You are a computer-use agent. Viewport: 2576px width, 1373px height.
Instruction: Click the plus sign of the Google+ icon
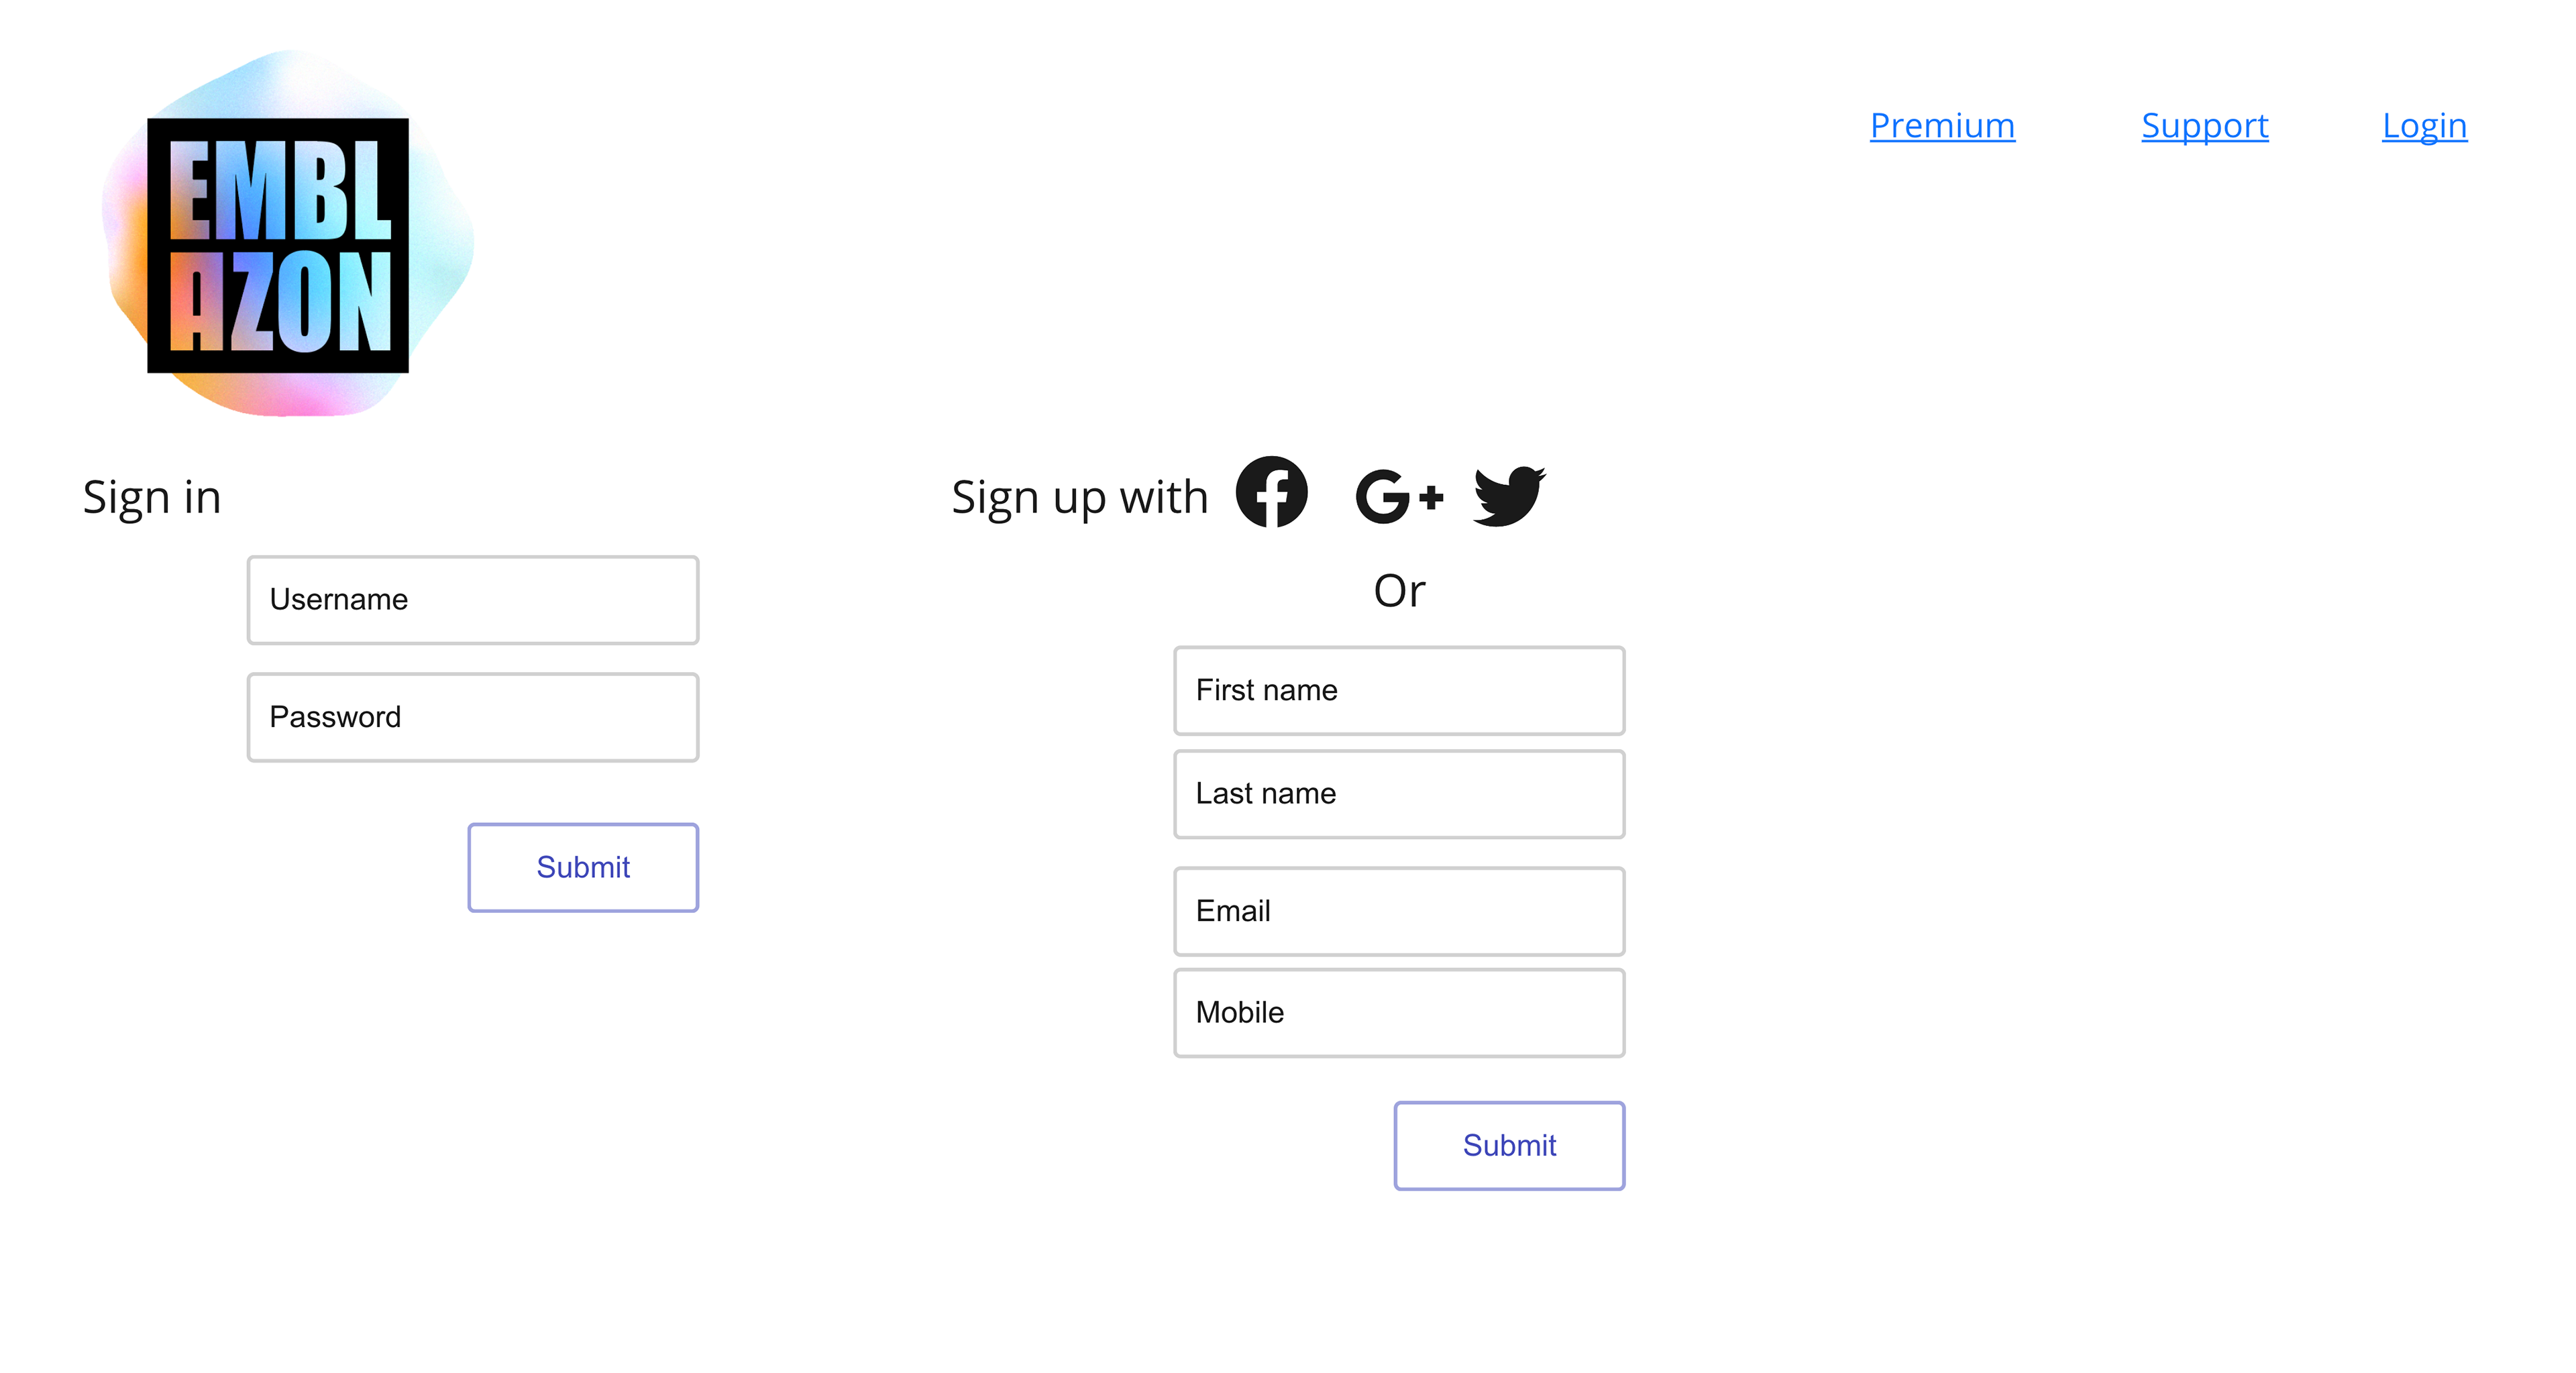coord(1431,496)
